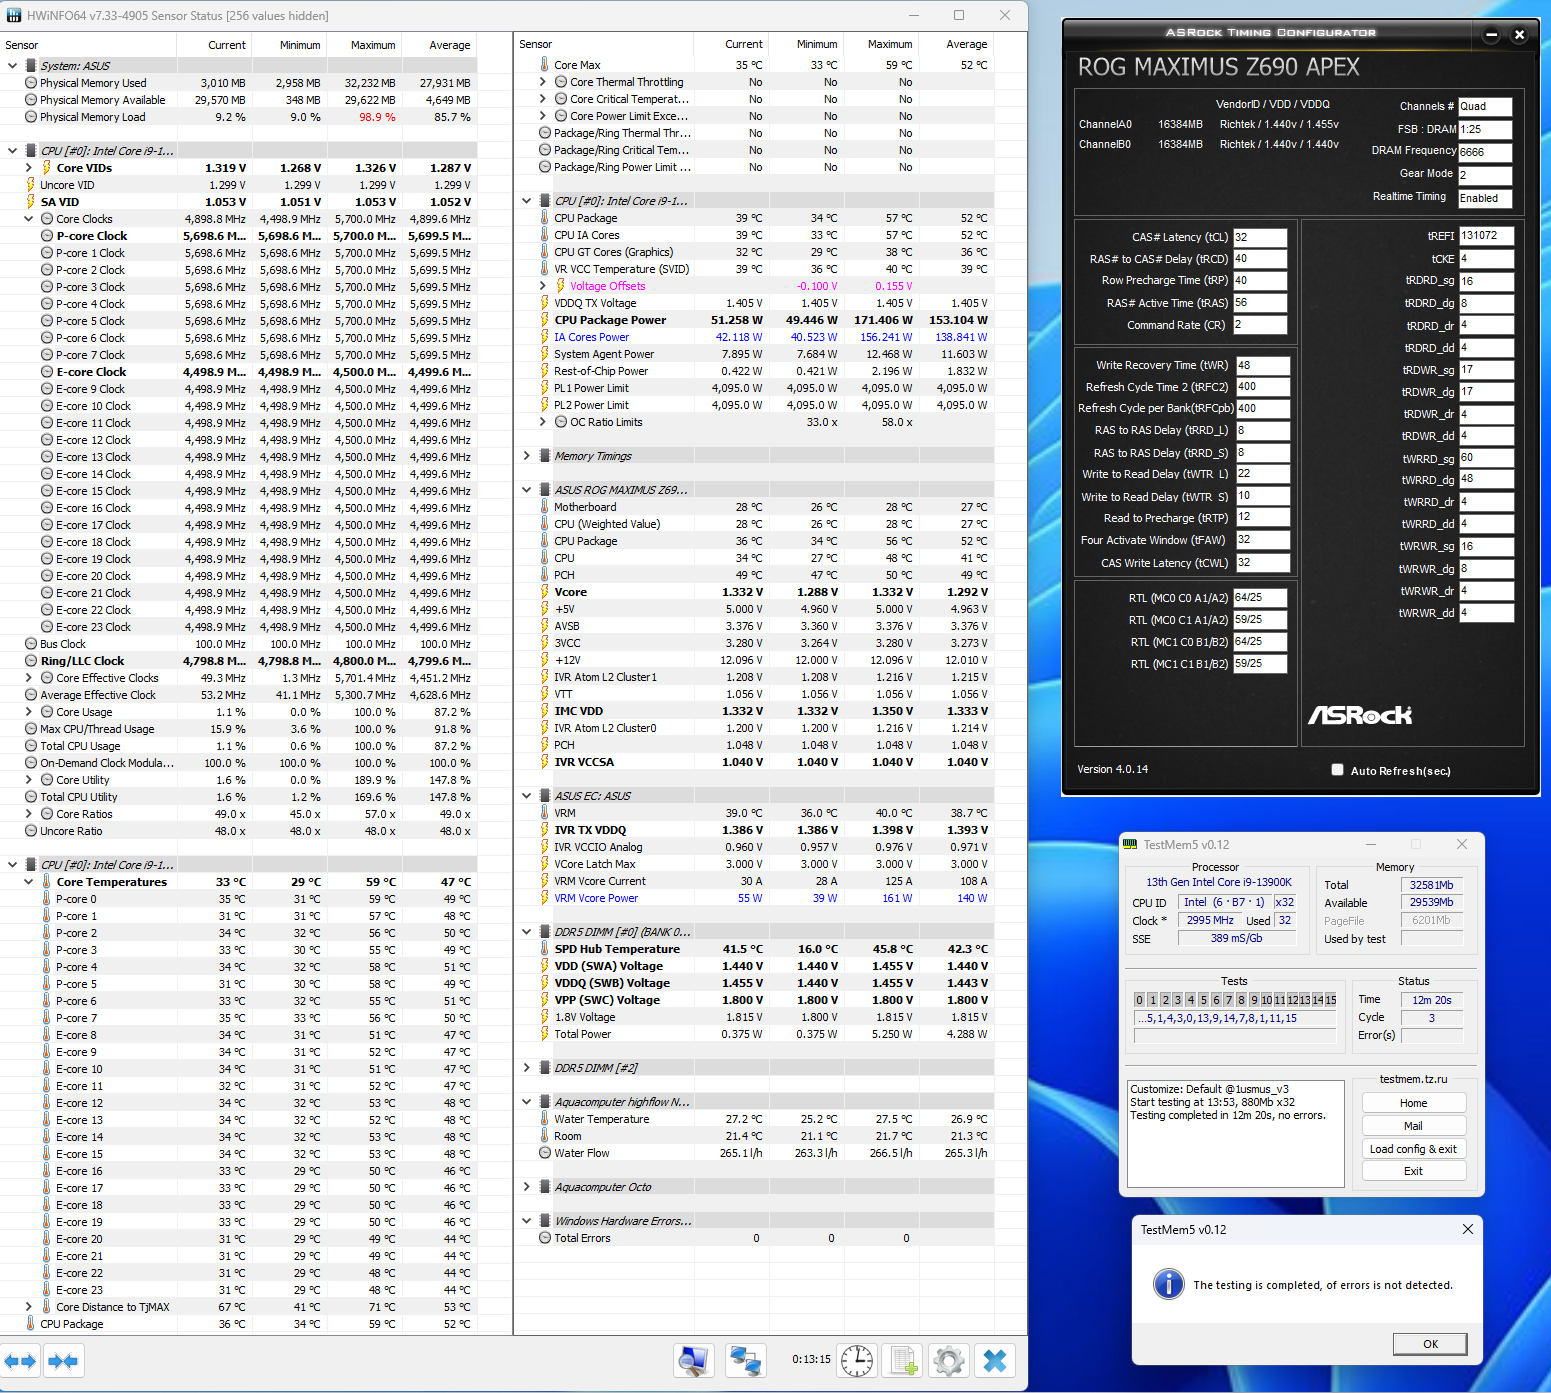Viewport: 1551px width, 1393px height.
Task: Click the lightning icon beside CPU Package Power
Action: (x=545, y=320)
